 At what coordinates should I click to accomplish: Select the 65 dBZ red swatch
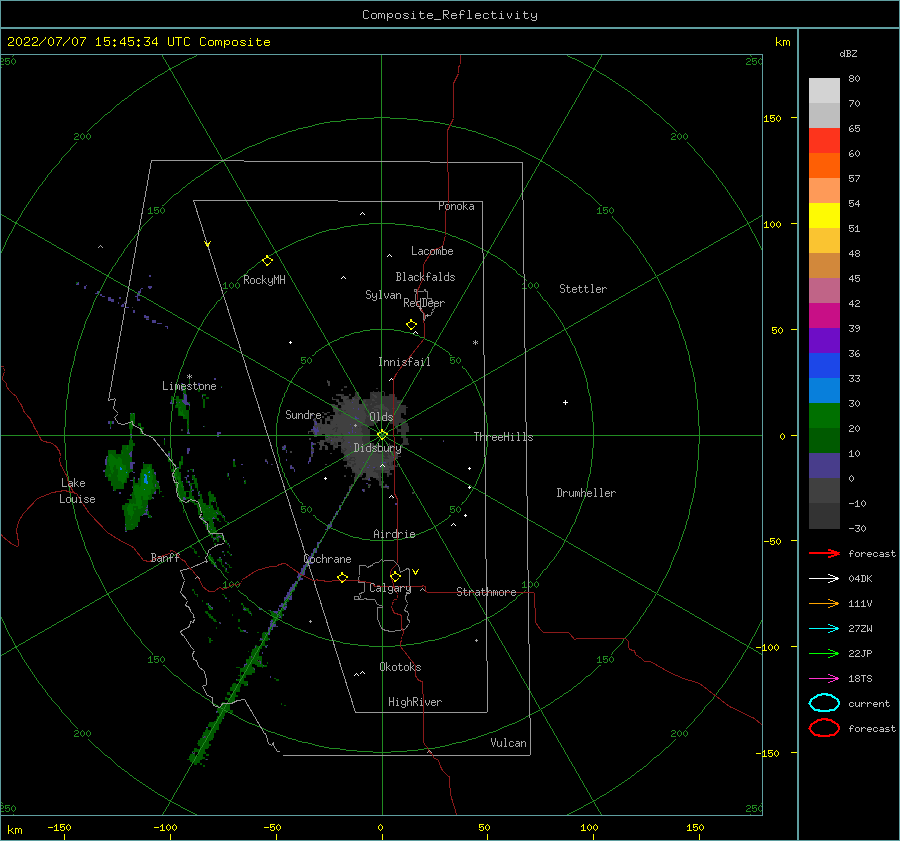pos(824,140)
